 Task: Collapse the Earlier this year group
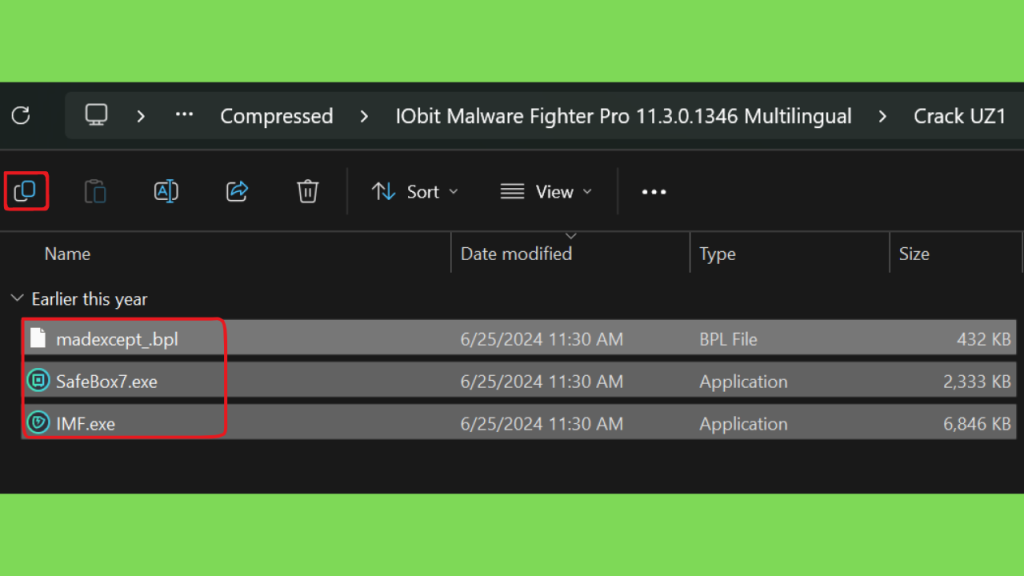(17, 298)
